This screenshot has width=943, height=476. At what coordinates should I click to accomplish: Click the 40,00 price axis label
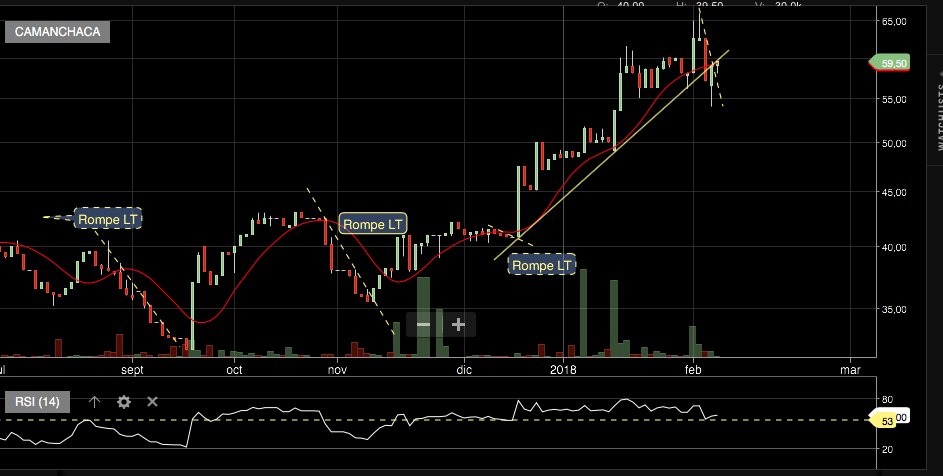coord(894,247)
